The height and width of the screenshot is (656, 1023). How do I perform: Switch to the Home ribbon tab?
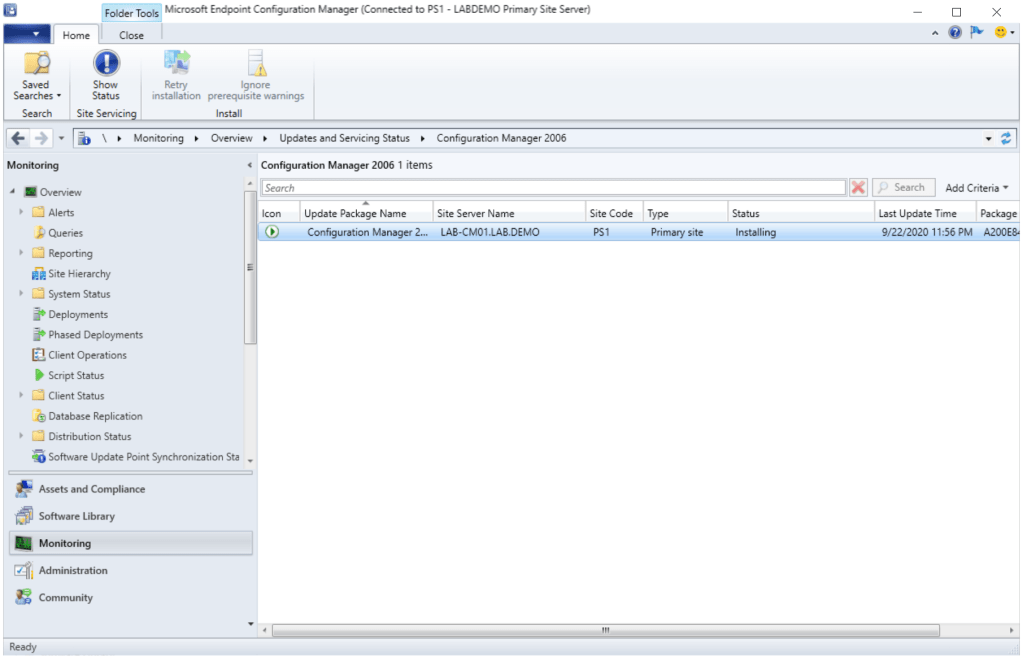76,35
